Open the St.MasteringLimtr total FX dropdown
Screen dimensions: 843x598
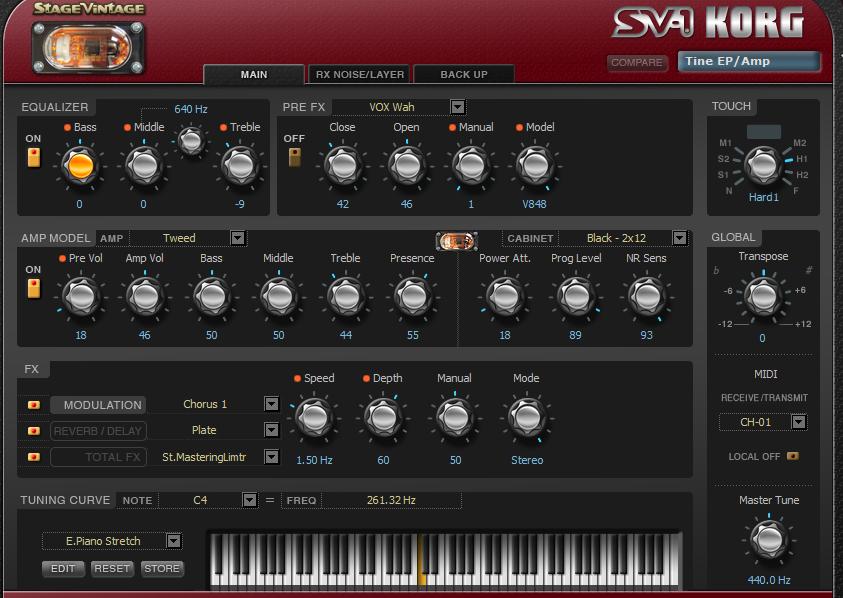272,457
